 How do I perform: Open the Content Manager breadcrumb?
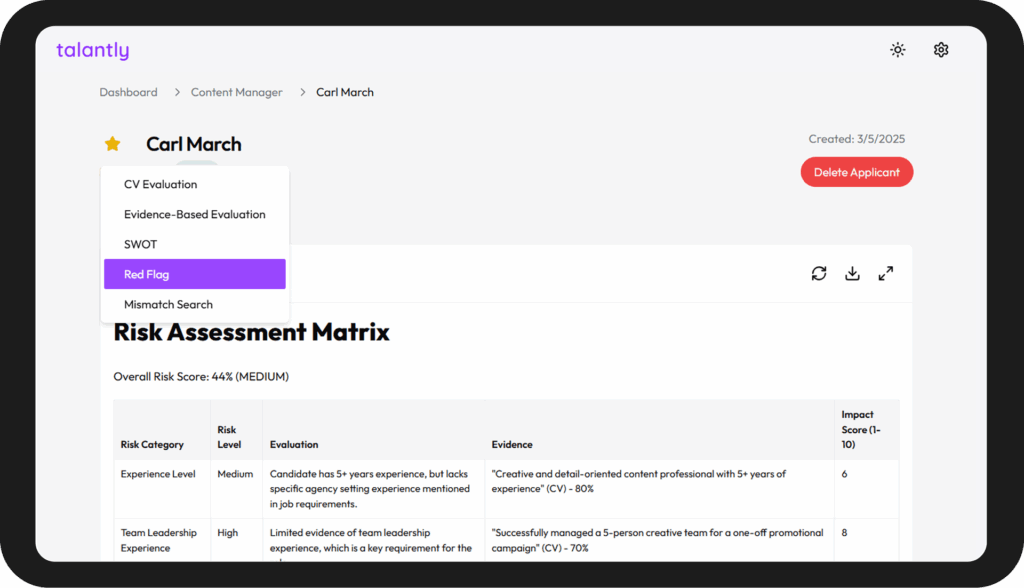[236, 92]
